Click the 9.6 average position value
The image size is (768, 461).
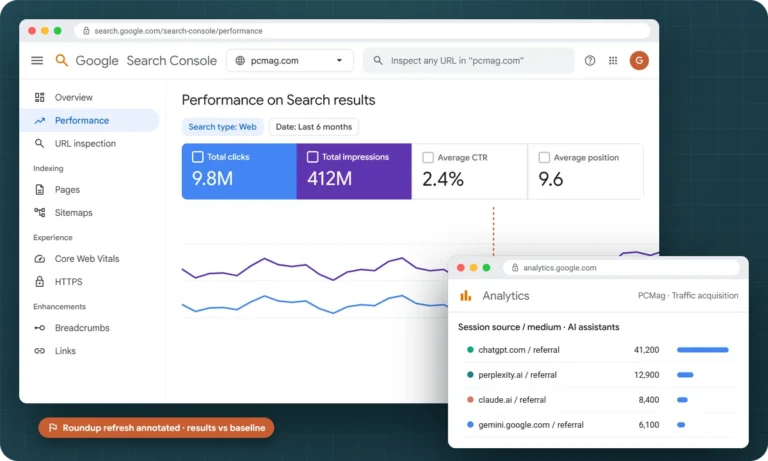[551, 179]
